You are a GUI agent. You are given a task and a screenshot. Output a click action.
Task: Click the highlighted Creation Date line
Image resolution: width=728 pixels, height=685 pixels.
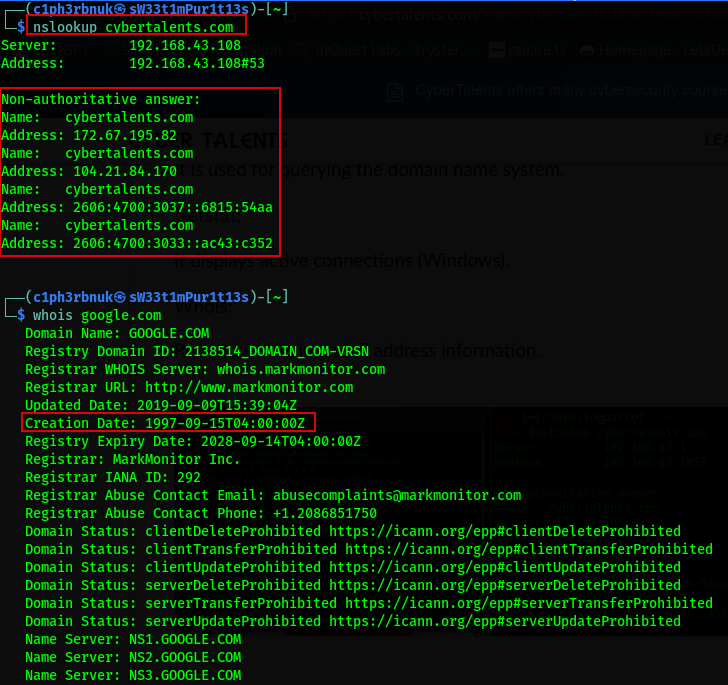click(x=169, y=423)
